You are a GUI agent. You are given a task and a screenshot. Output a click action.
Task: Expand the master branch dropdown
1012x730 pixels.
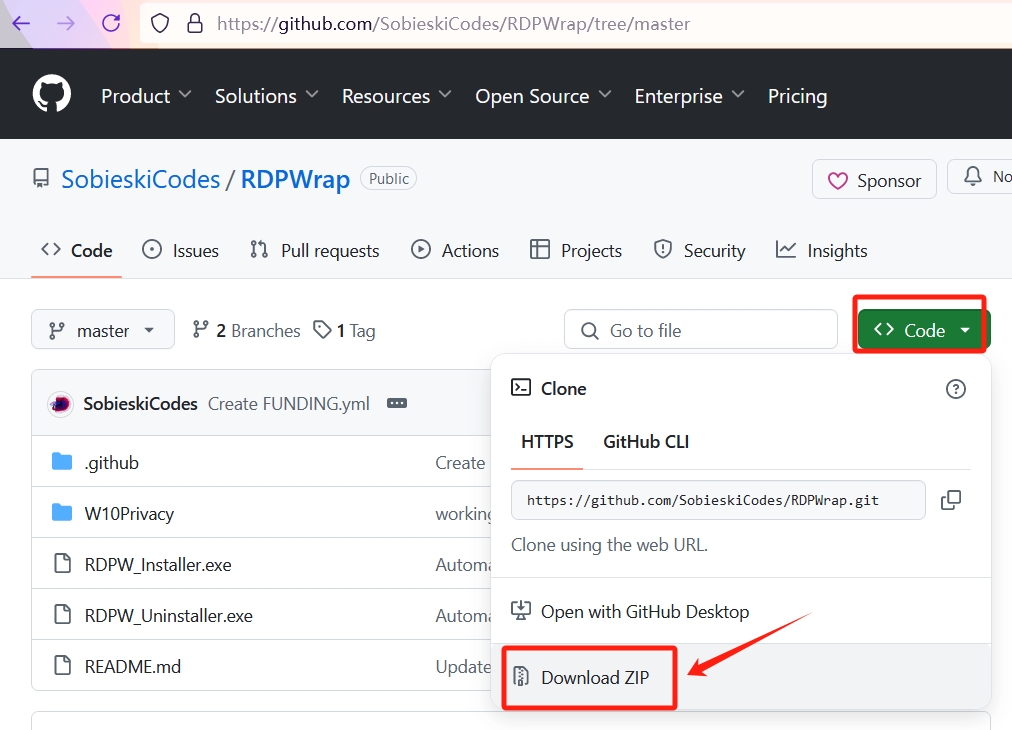pos(103,330)
